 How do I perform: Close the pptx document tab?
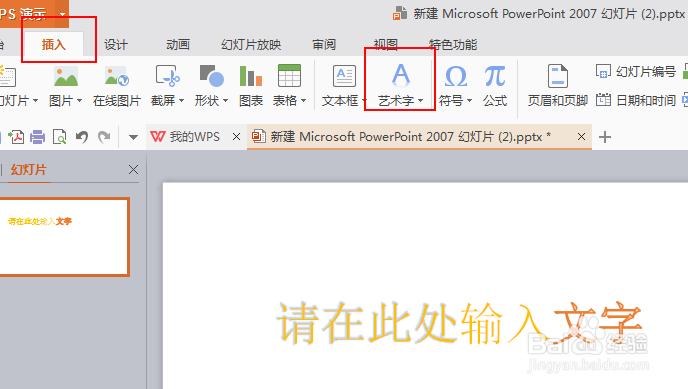pos(581,137)
